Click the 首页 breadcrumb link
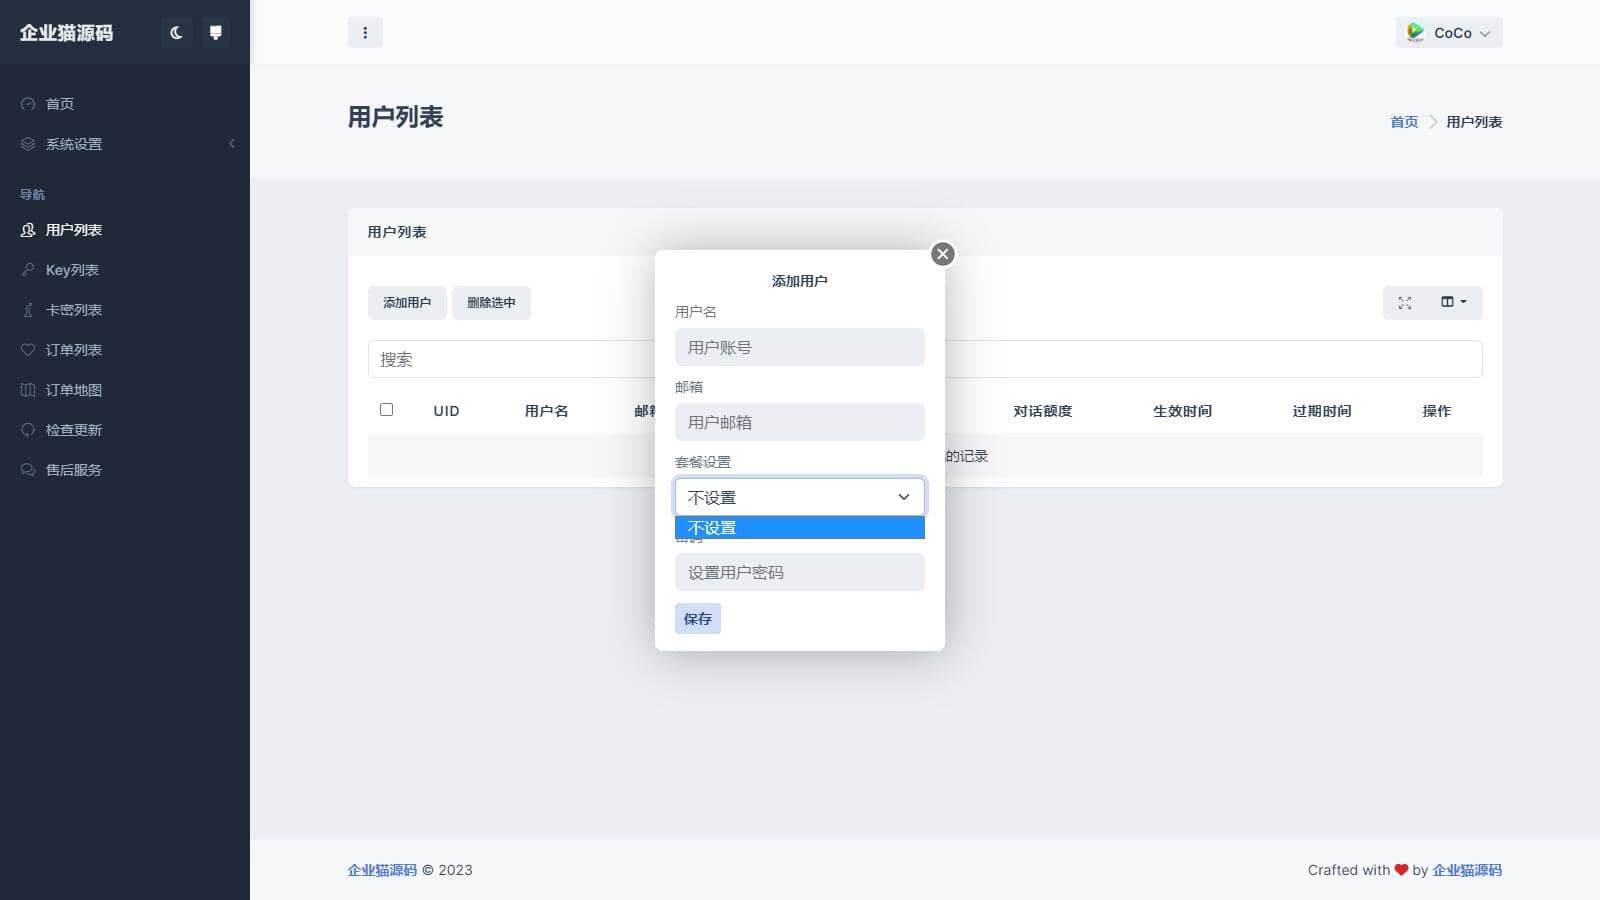Image resolution: width=1600 pixels, height=900 pixels. [x=1404, y=122]
